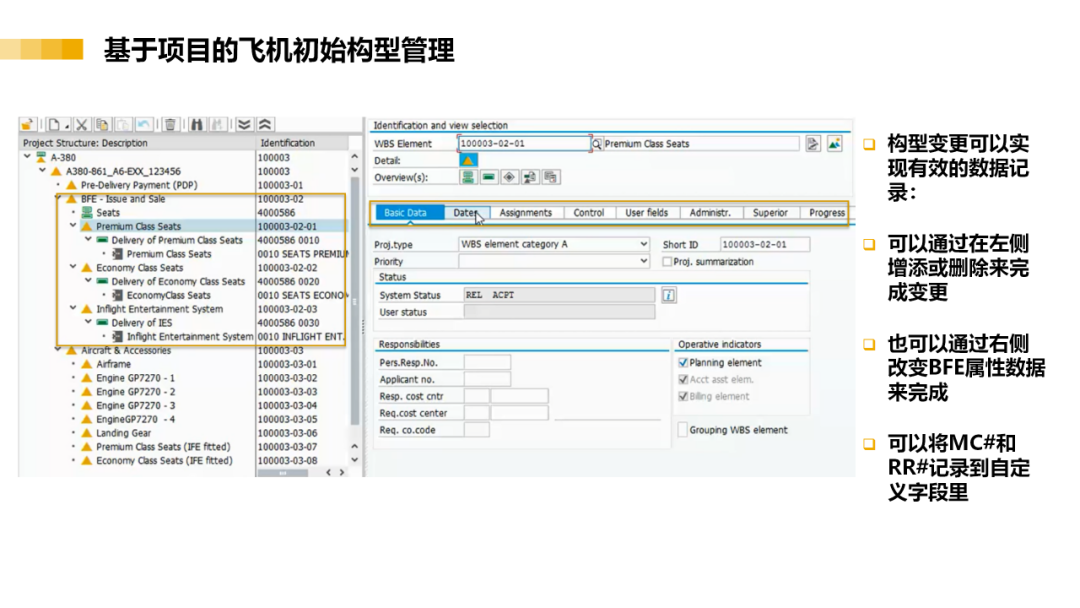Select Engine GP7270 - 2 in tree
This screenshot has height=608, width=1080.
[x=136, y=392]
